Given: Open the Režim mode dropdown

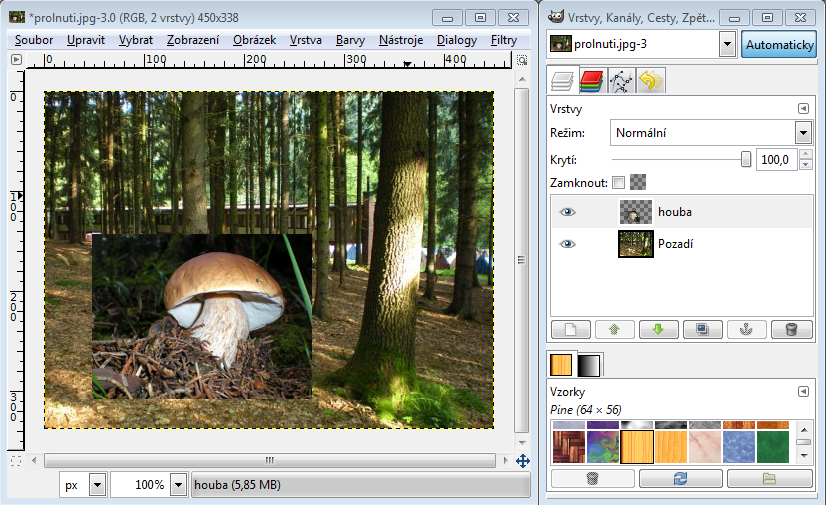Looking at the screenshot, I should [802, 133].
